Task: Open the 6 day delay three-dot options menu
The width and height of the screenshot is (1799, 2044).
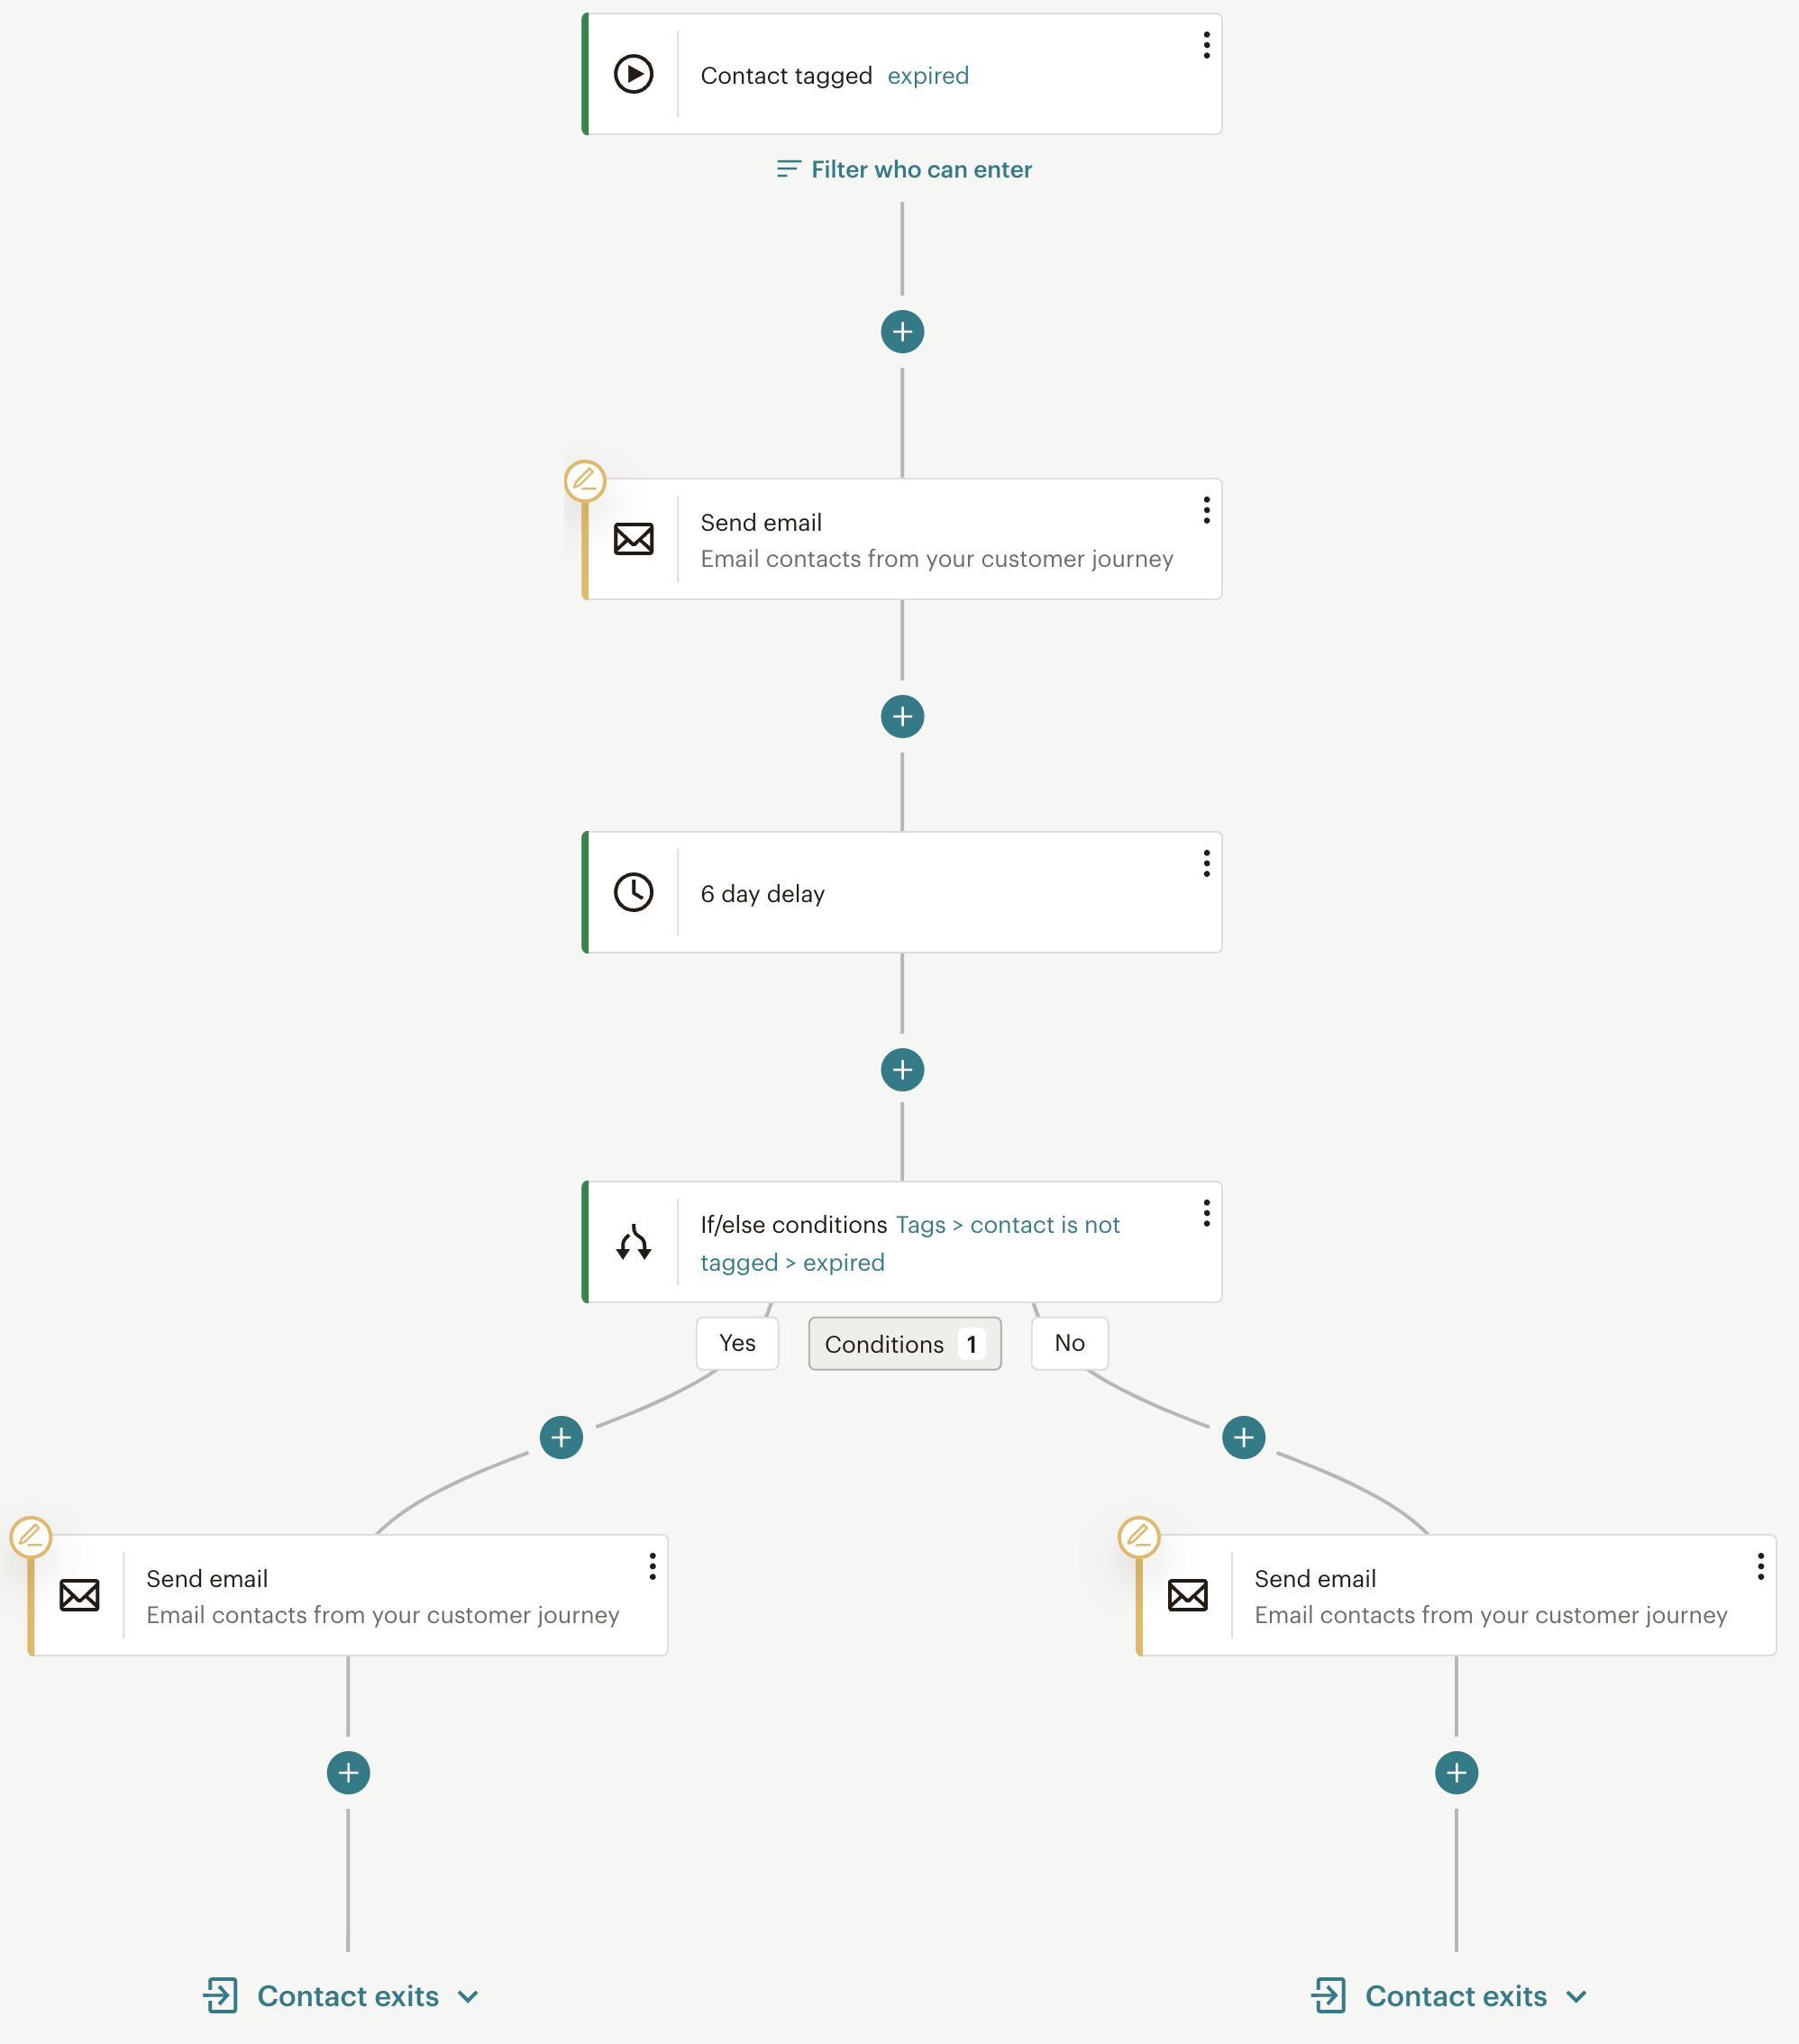Action: point(1206,863)
